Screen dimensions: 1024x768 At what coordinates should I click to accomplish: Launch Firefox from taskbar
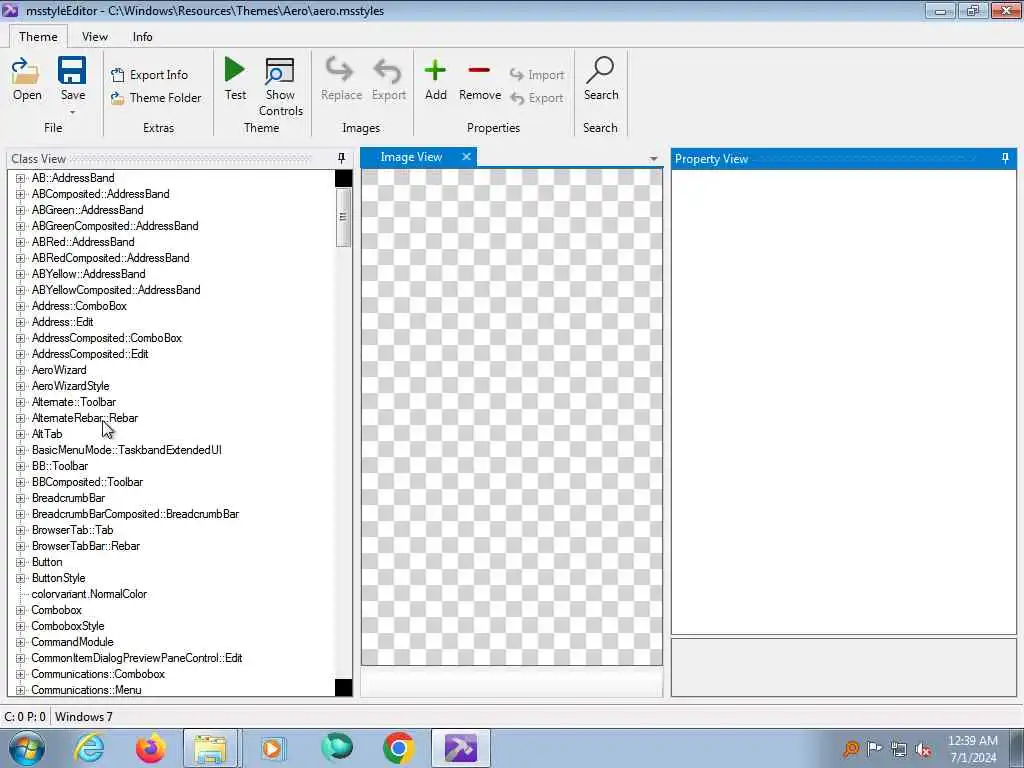pyautogui.click(x=150, y=748)
